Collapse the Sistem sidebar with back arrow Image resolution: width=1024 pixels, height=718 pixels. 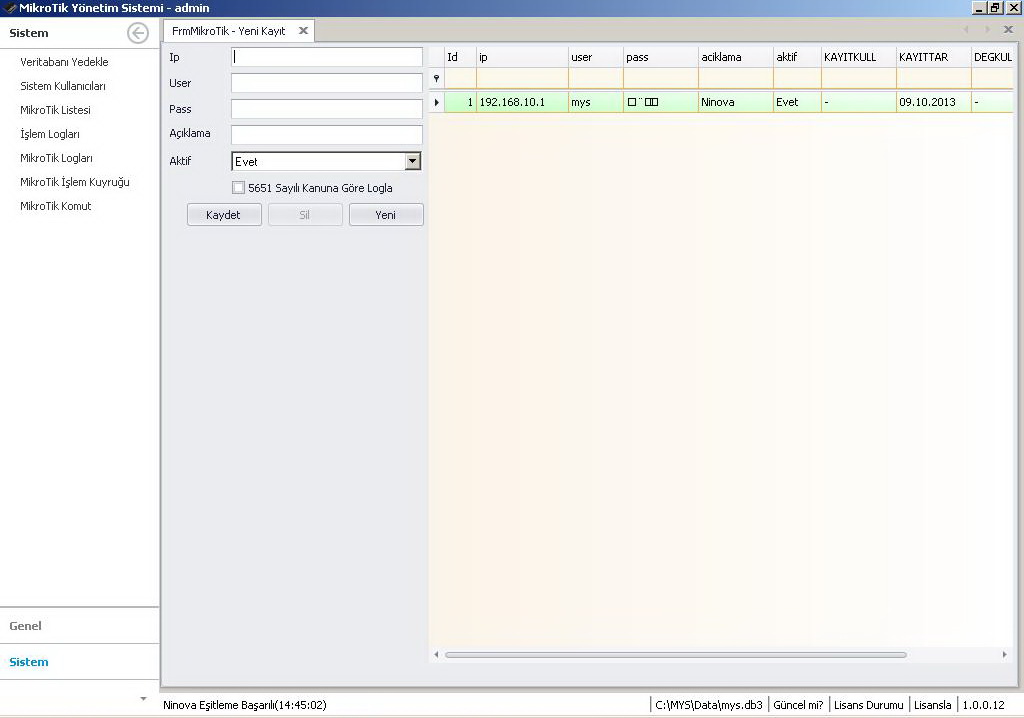click(x=138, y=33)
